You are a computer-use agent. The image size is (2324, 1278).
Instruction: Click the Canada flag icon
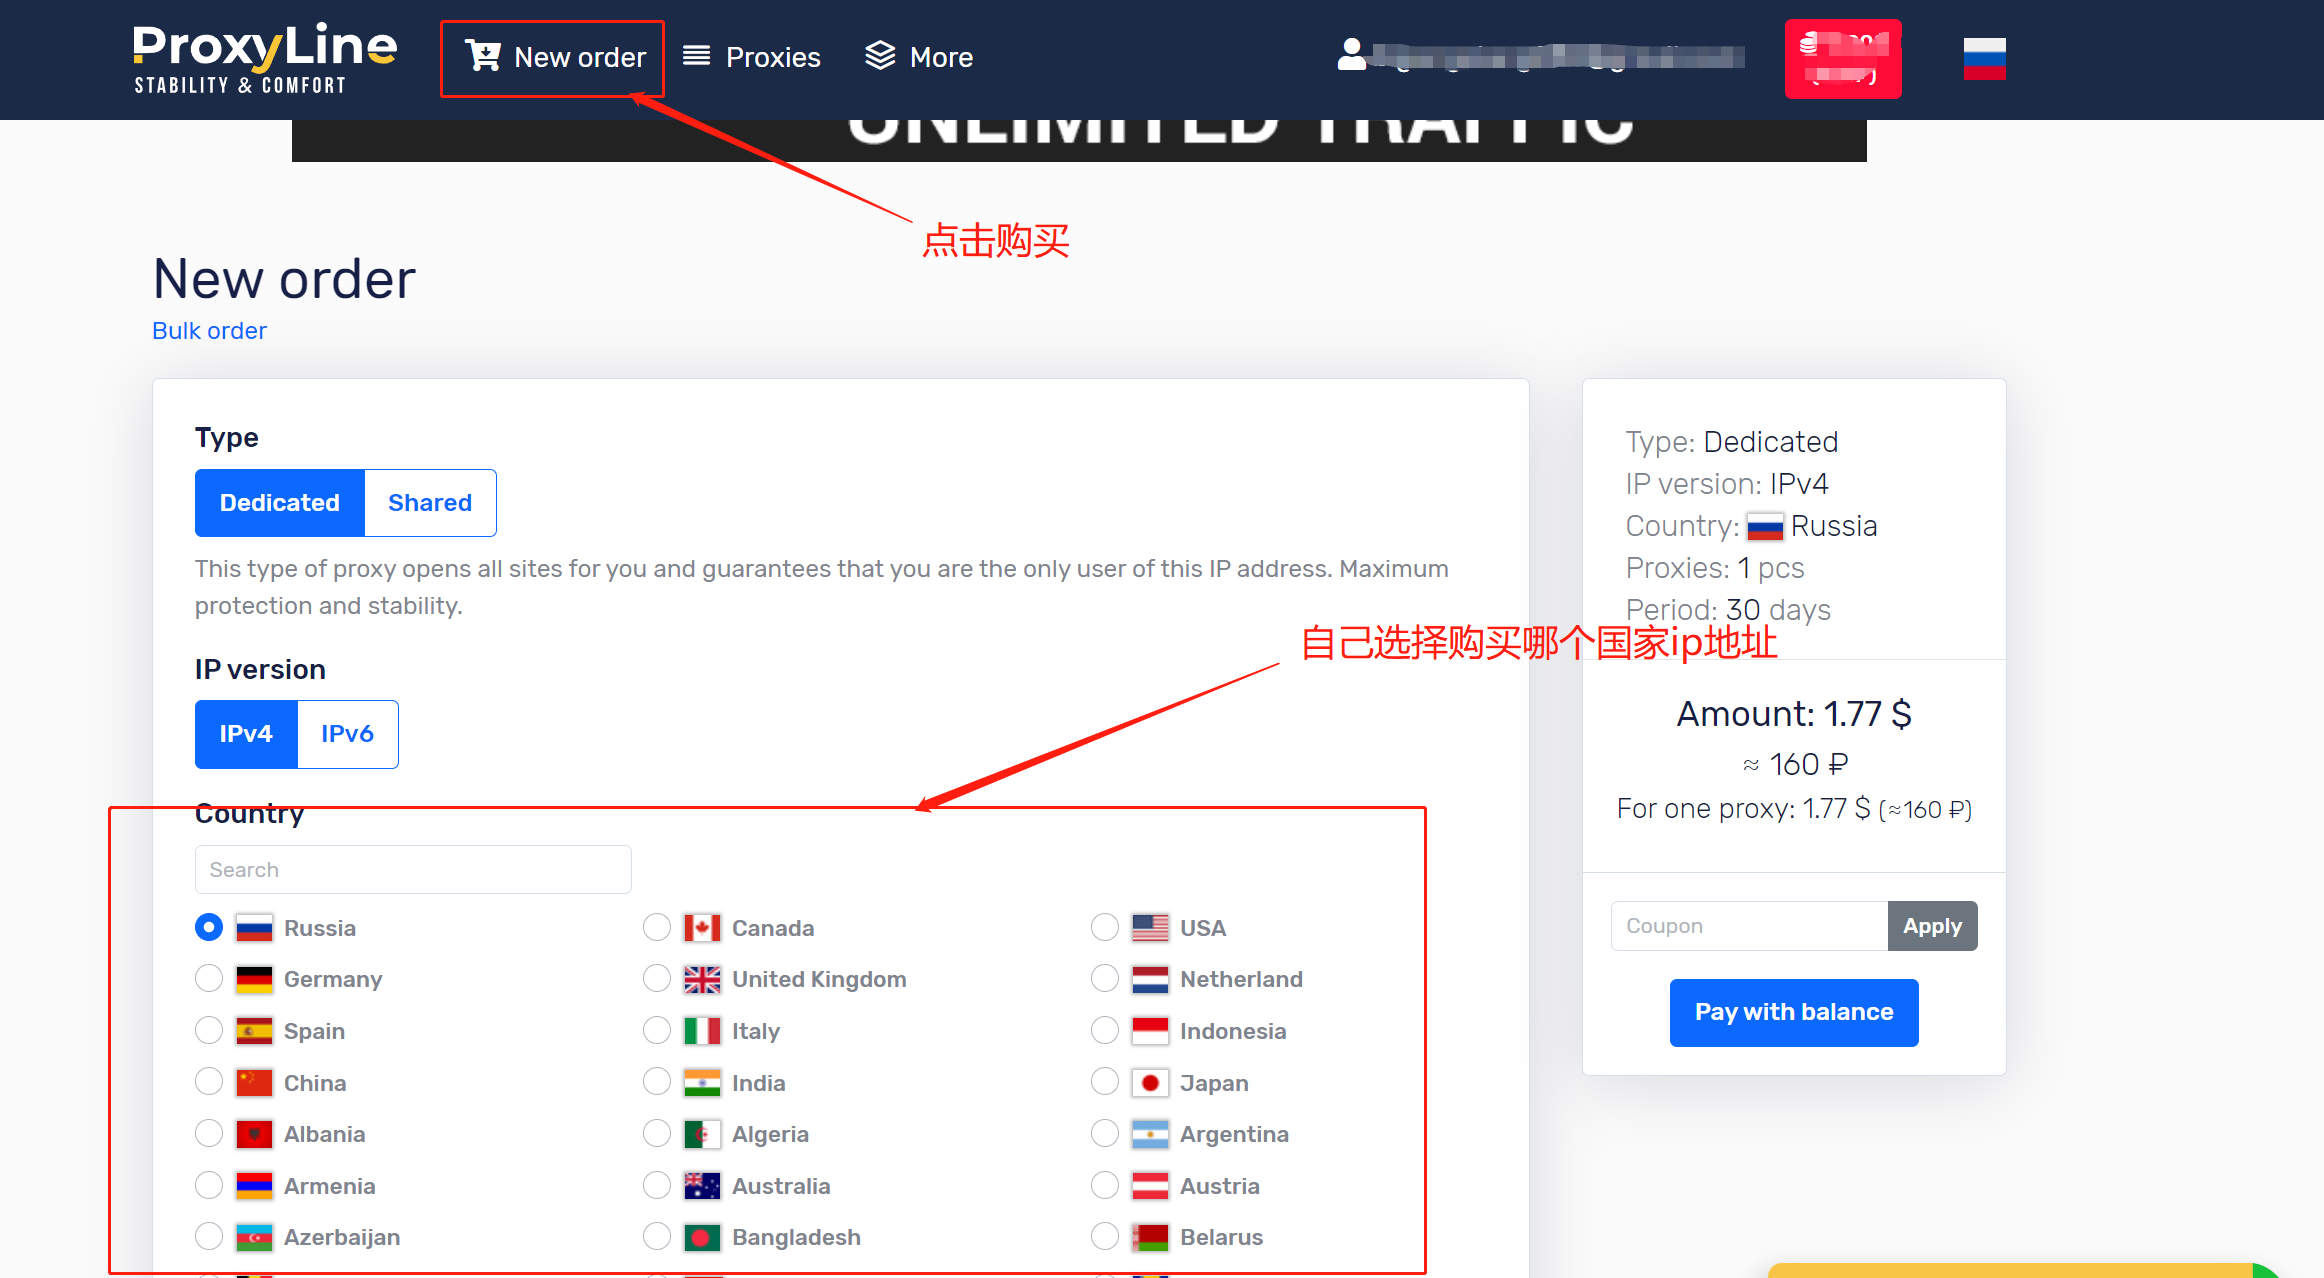click(x=702, y=928)
